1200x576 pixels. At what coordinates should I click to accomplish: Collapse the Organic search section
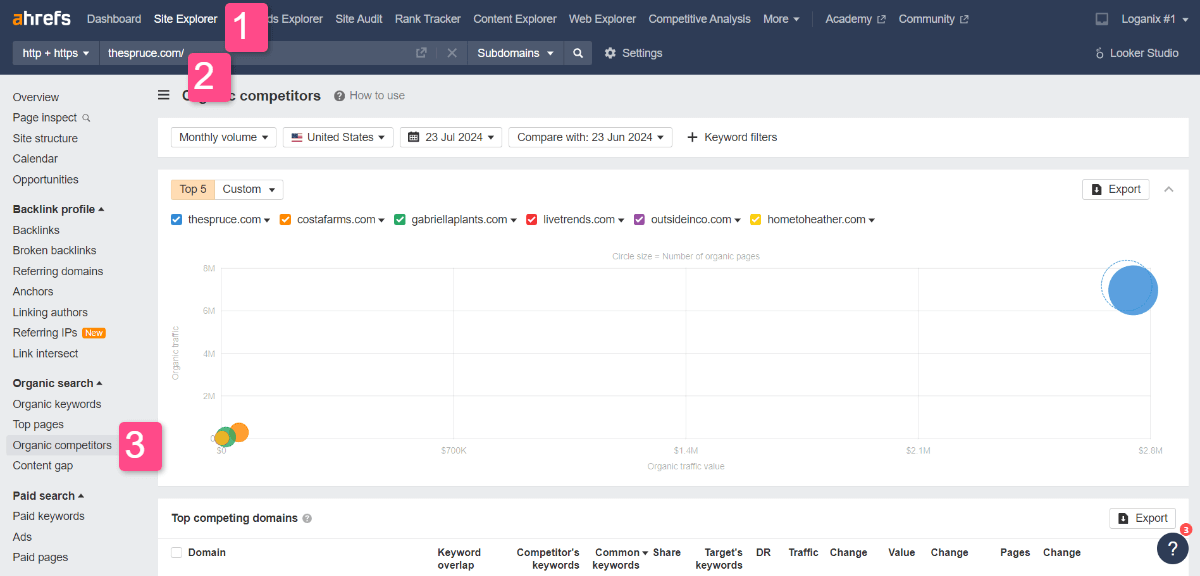coord(58,383)
